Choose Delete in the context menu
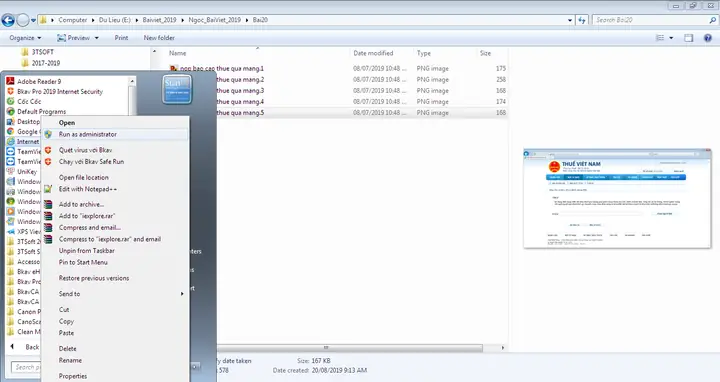Image resolution: width=720 pixels, height=382 pixels. point(68,348)
